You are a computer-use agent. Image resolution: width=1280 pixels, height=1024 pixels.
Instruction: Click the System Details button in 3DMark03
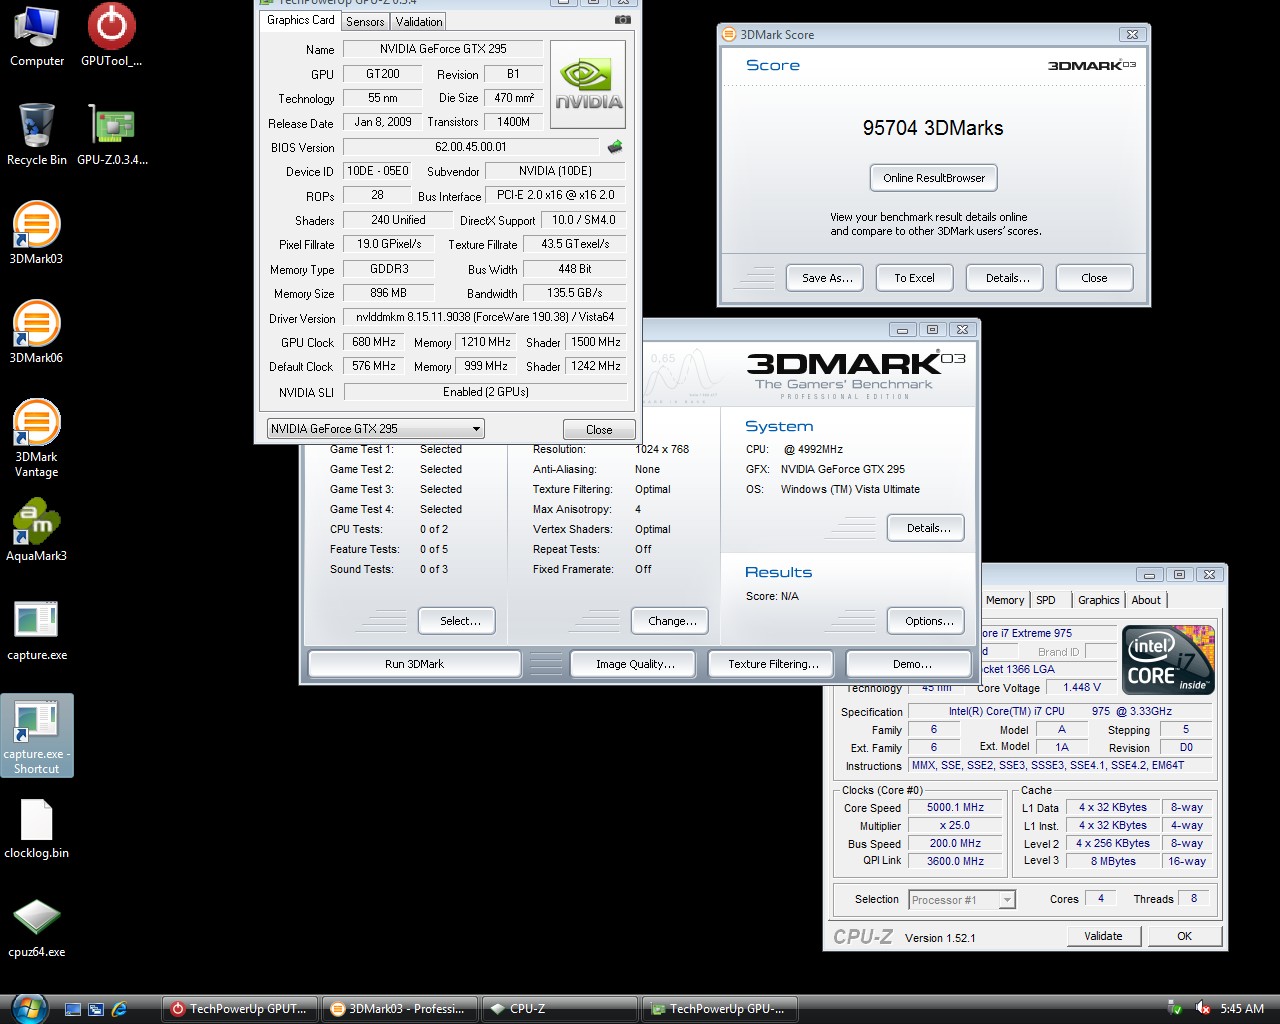pyautogui.click(x=928, y=528)
